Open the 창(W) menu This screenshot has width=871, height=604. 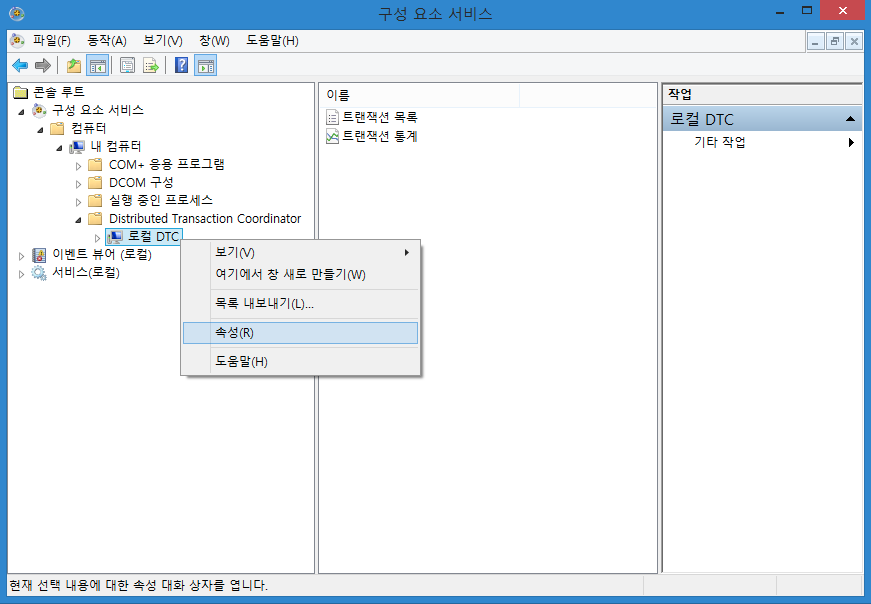click(x=214, y=41)
